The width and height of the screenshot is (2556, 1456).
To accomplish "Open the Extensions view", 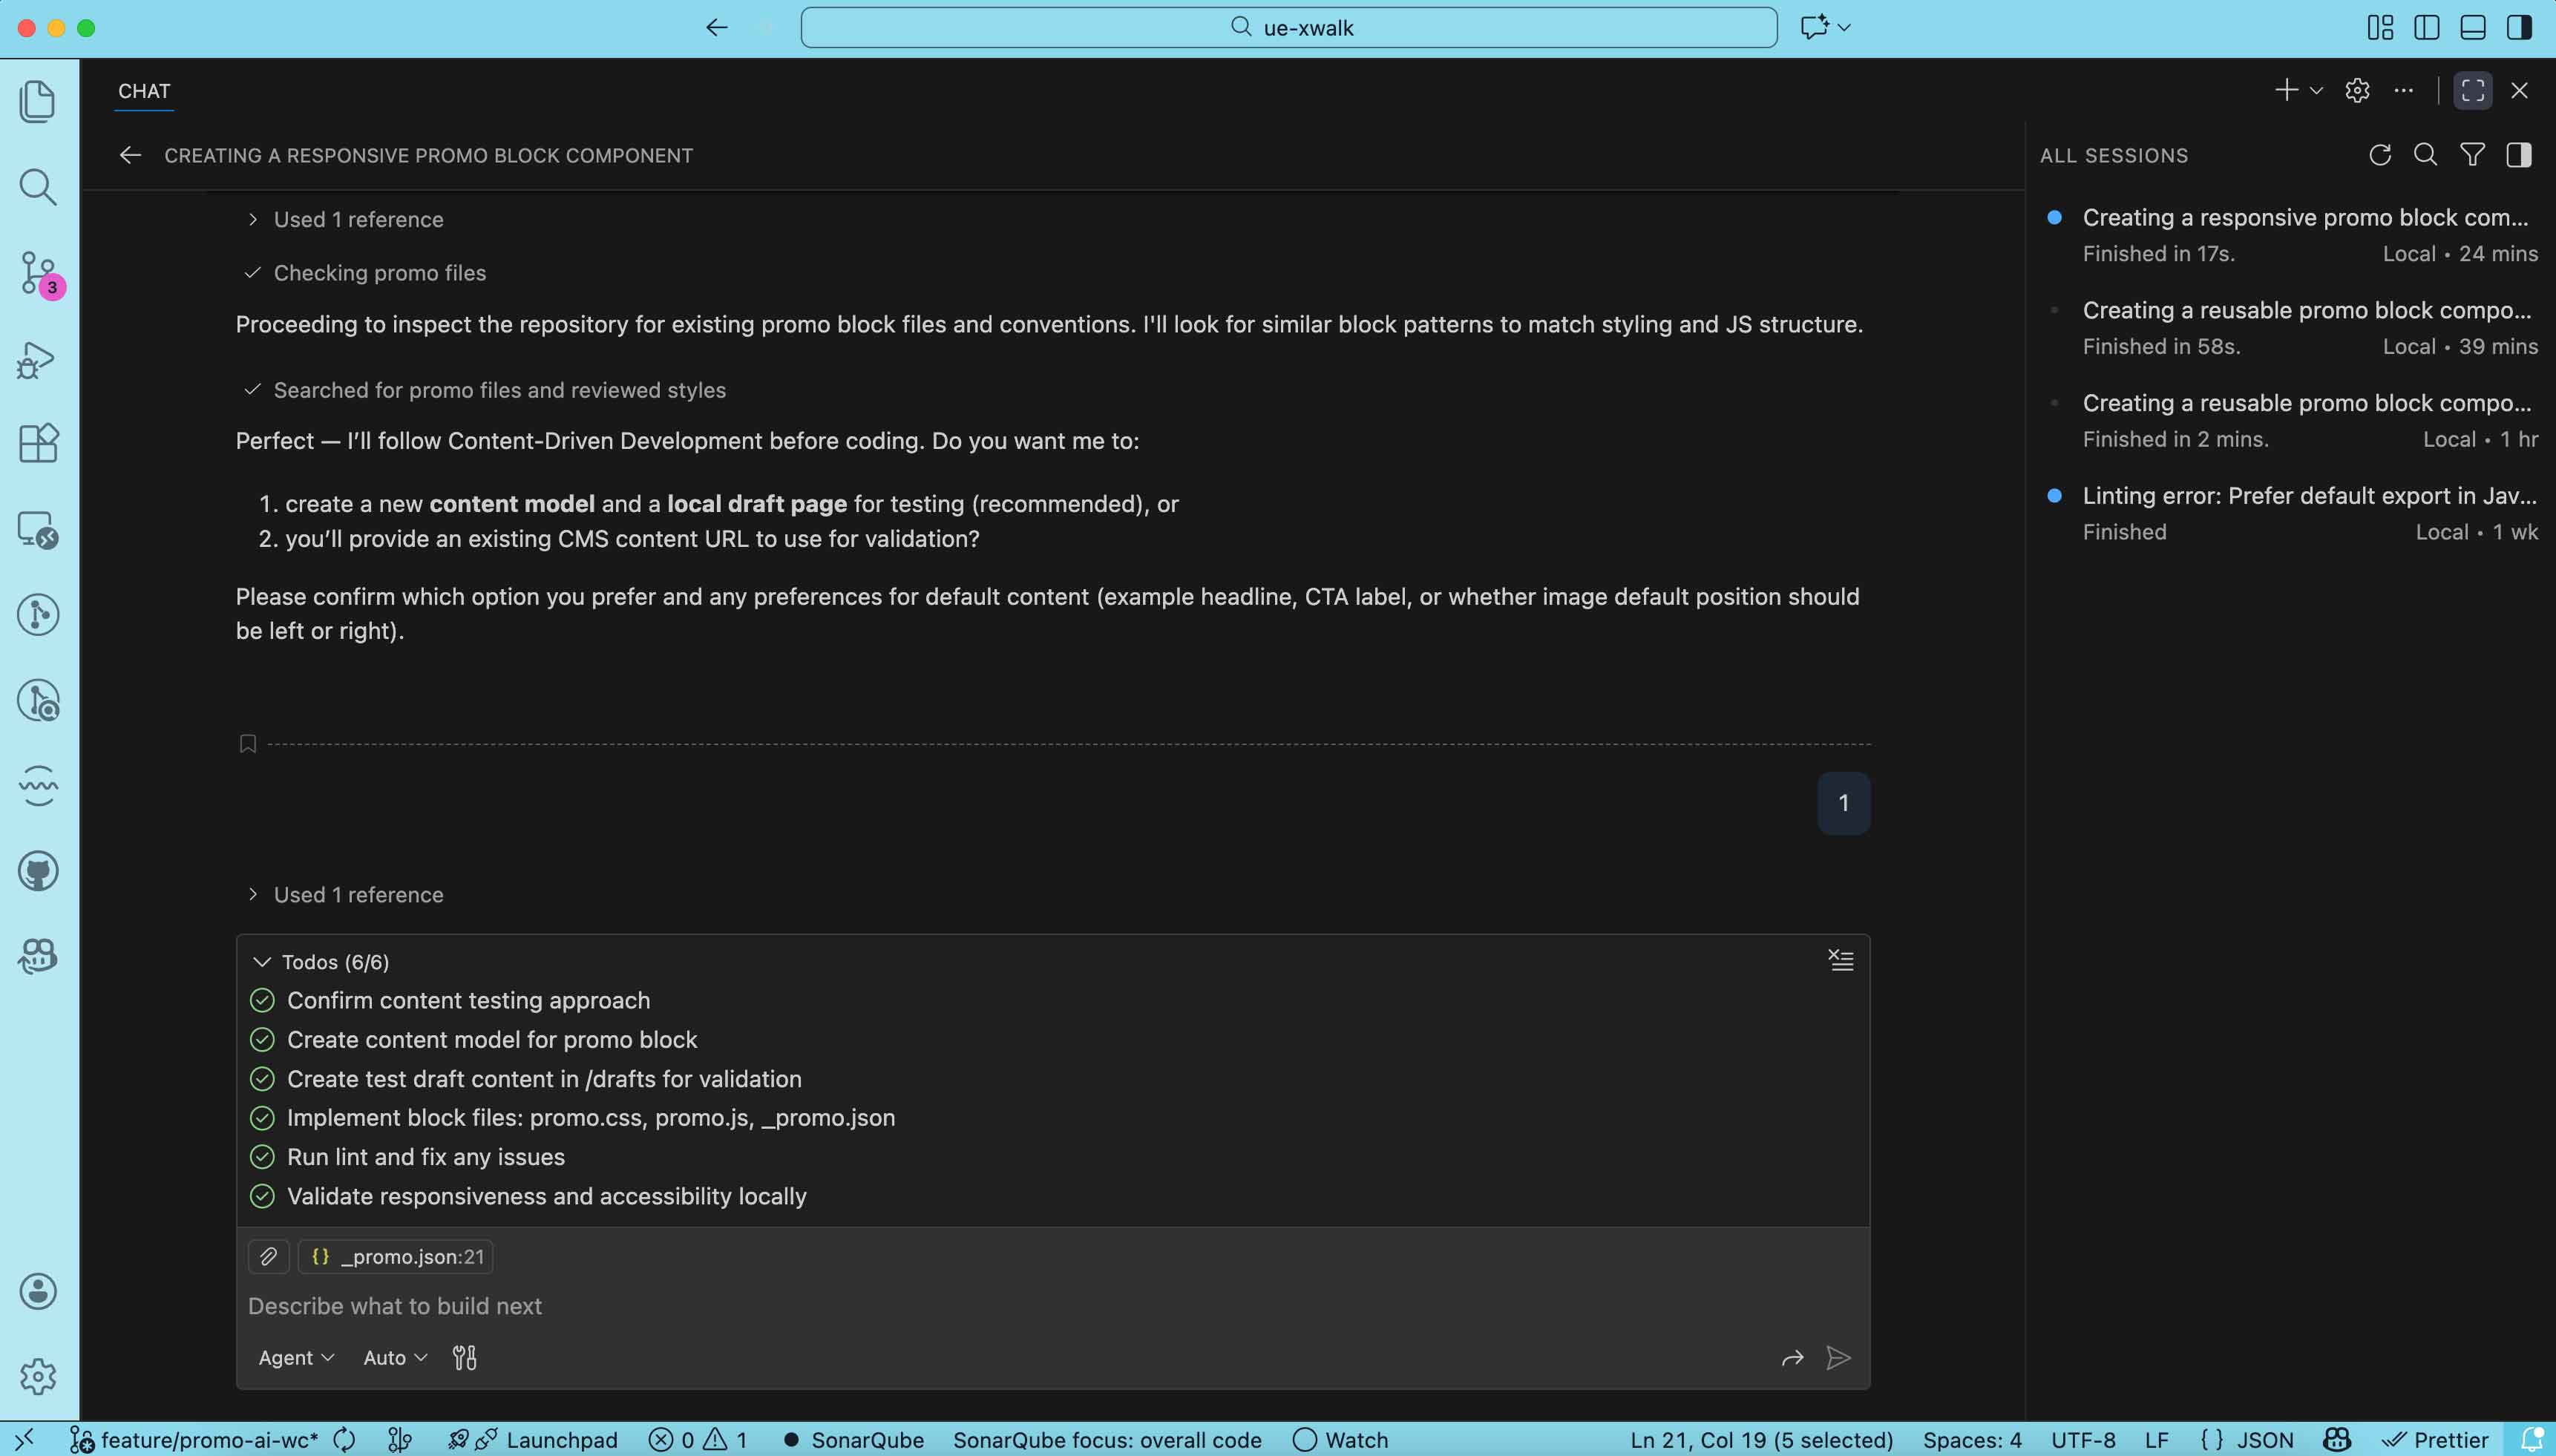I will (38, 443).
